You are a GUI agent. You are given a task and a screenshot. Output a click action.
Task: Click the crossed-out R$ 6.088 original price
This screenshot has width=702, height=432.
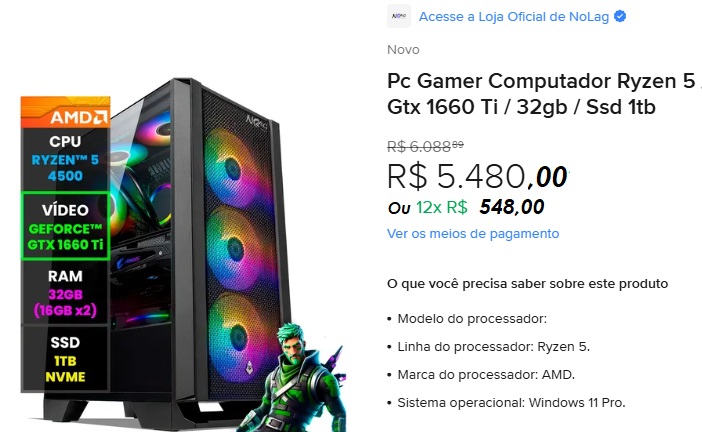[x=425, y=146]
